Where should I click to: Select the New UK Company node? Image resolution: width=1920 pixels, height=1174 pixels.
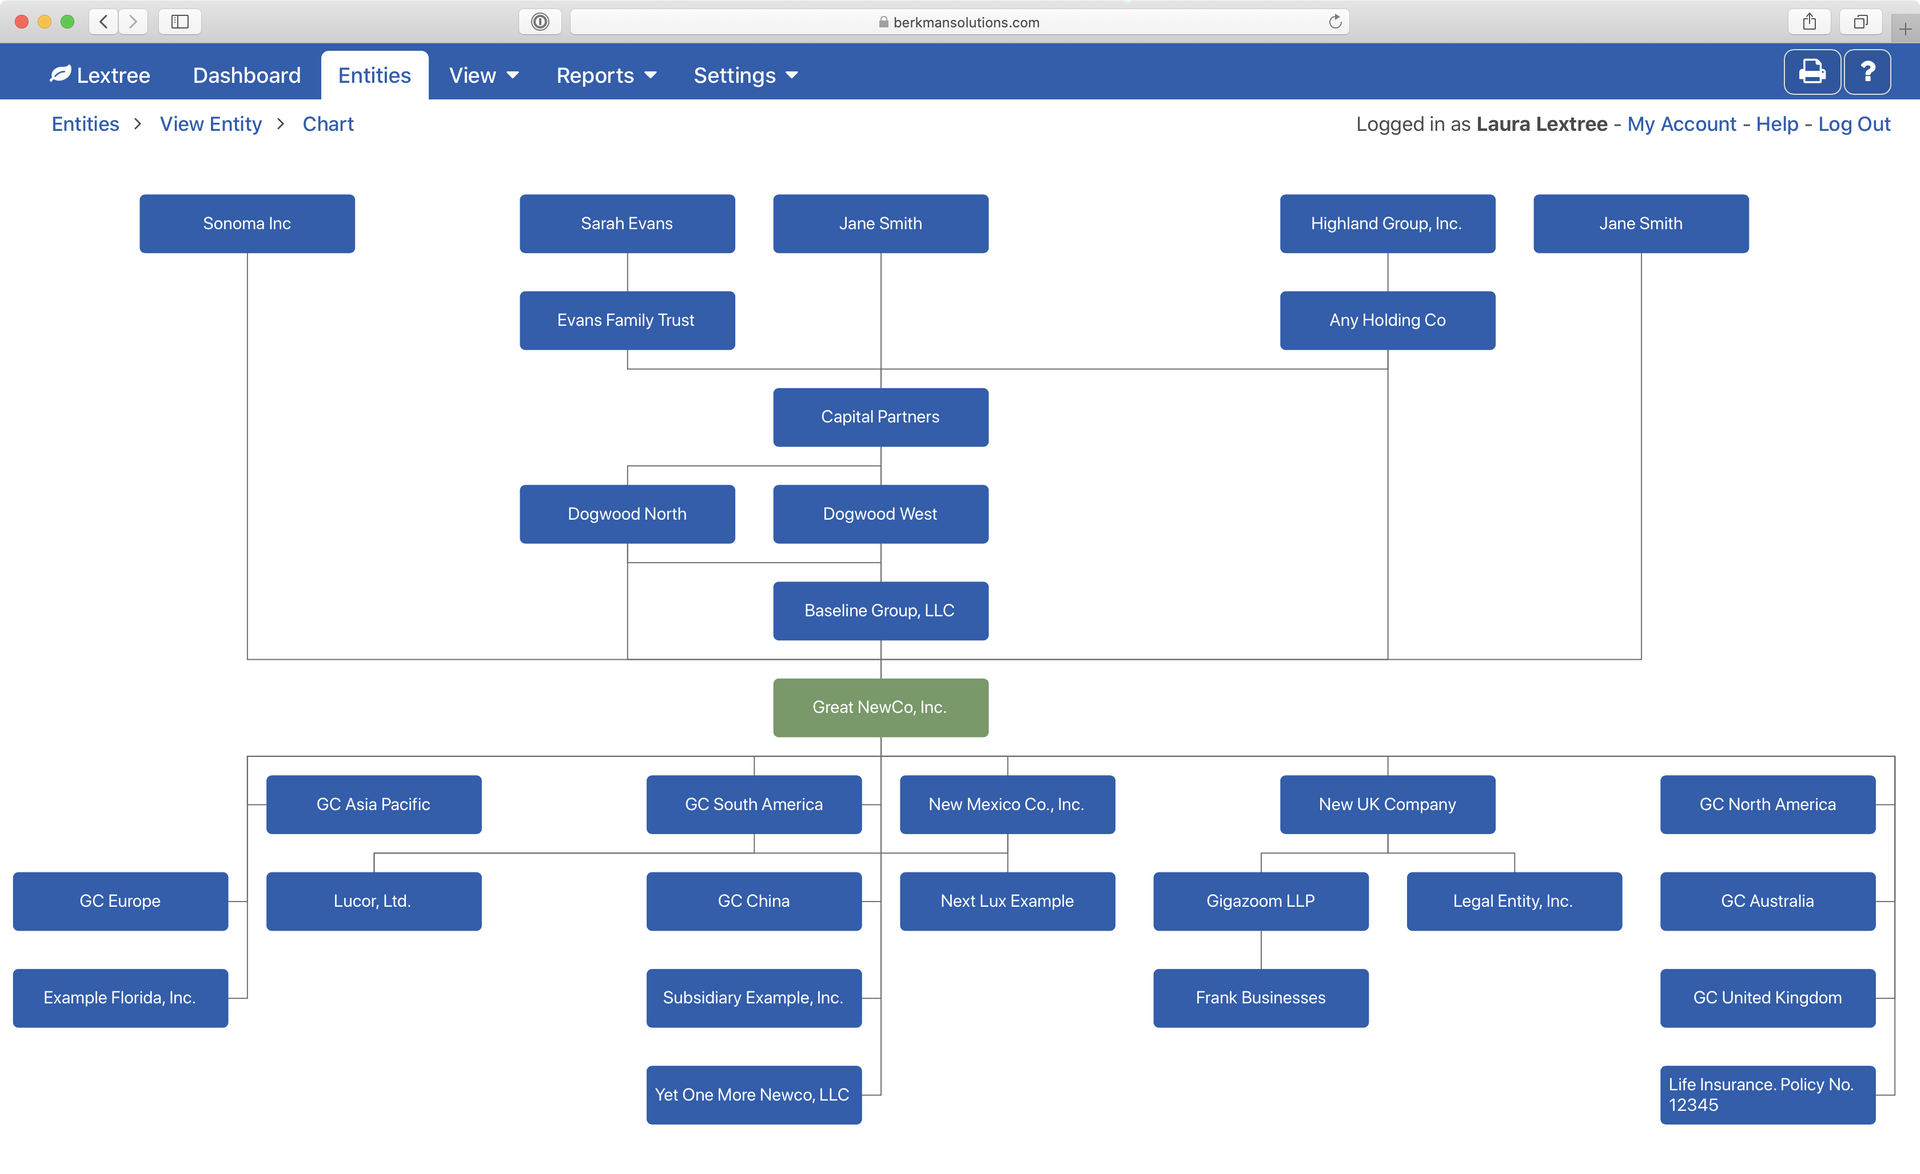pyautogui.click(x=1387, y=805)
